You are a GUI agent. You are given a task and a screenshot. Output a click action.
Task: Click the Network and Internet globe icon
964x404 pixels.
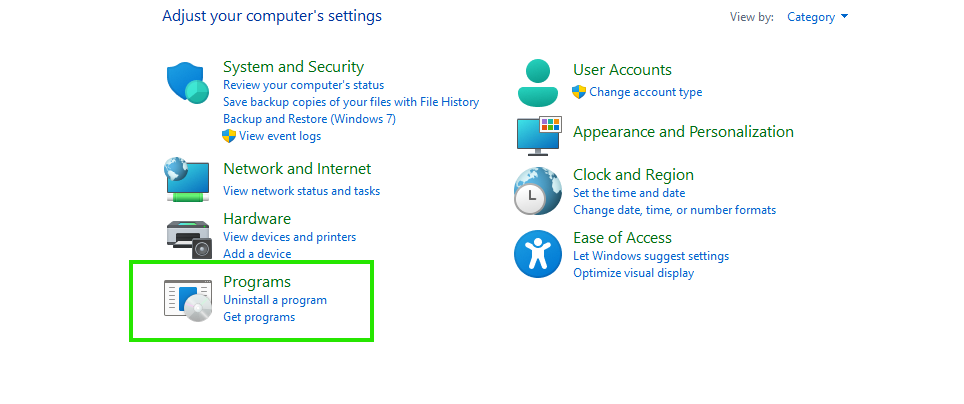click(188, 180)
